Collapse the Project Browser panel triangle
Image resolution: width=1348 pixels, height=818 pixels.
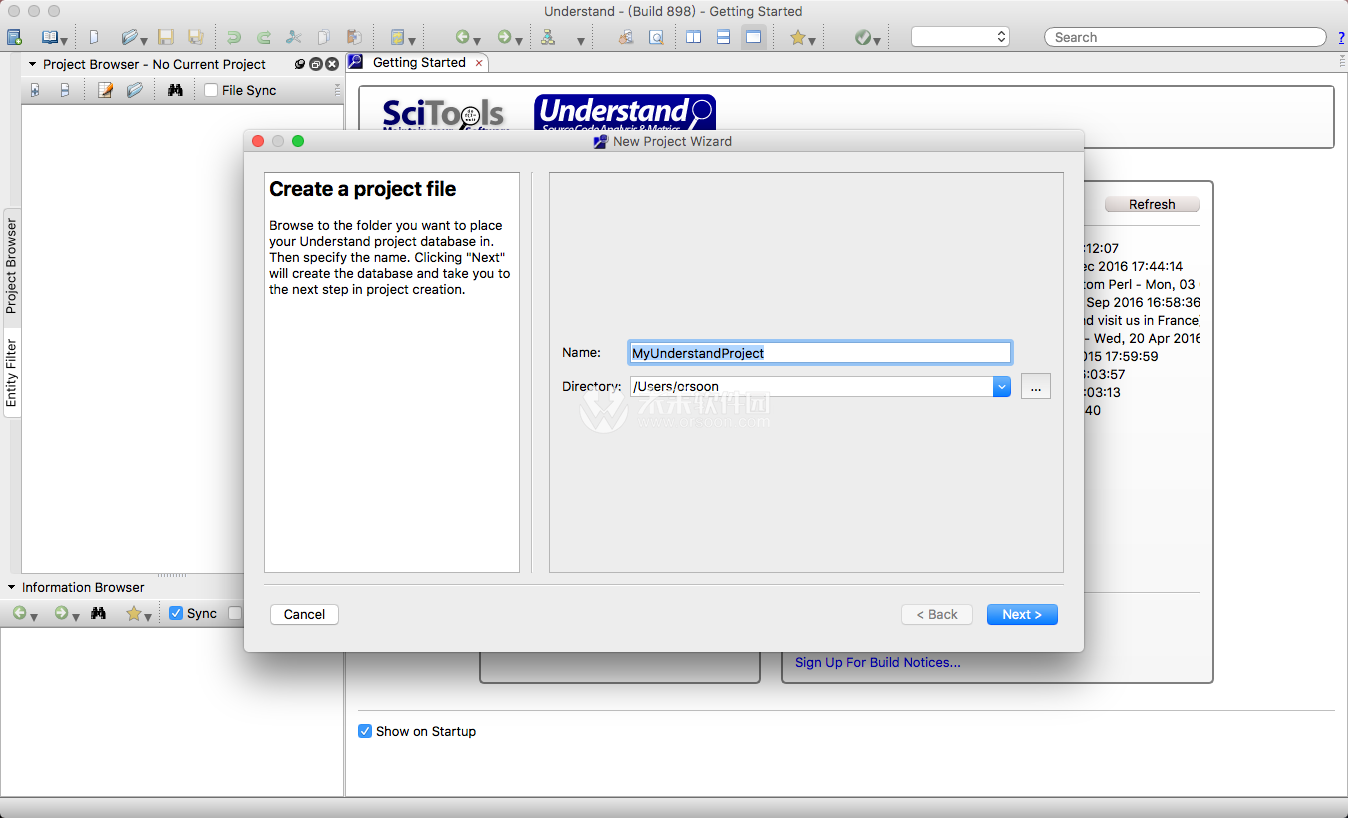[x=32, y=64]
